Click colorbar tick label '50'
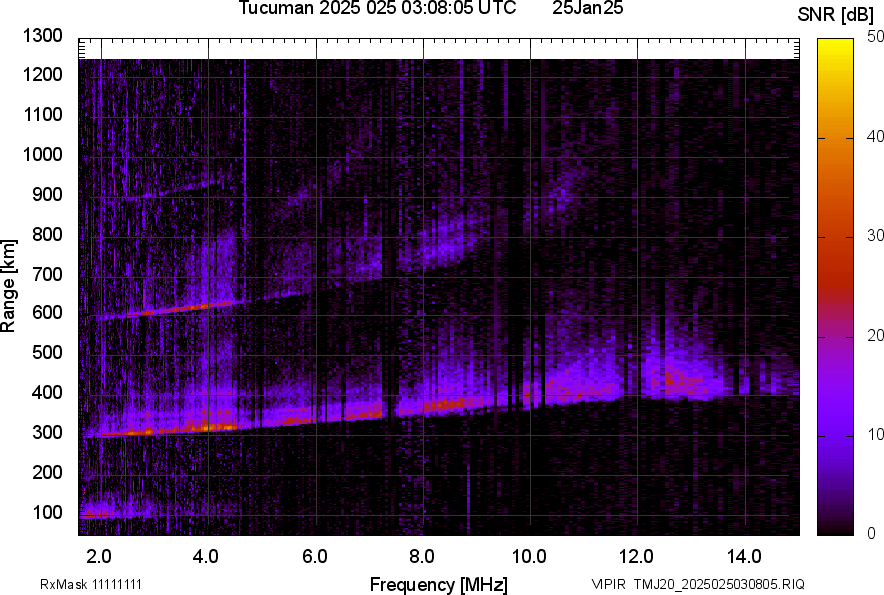 875,37
